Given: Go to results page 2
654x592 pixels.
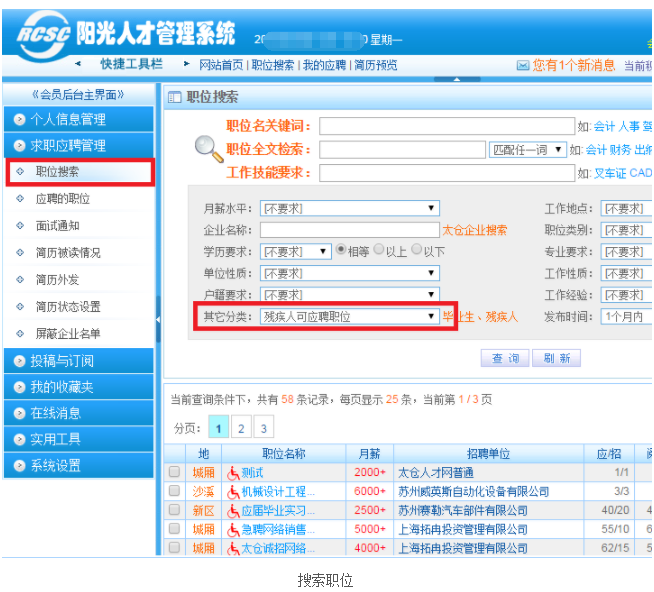Looking at the screenshot, I should point(241,427).
